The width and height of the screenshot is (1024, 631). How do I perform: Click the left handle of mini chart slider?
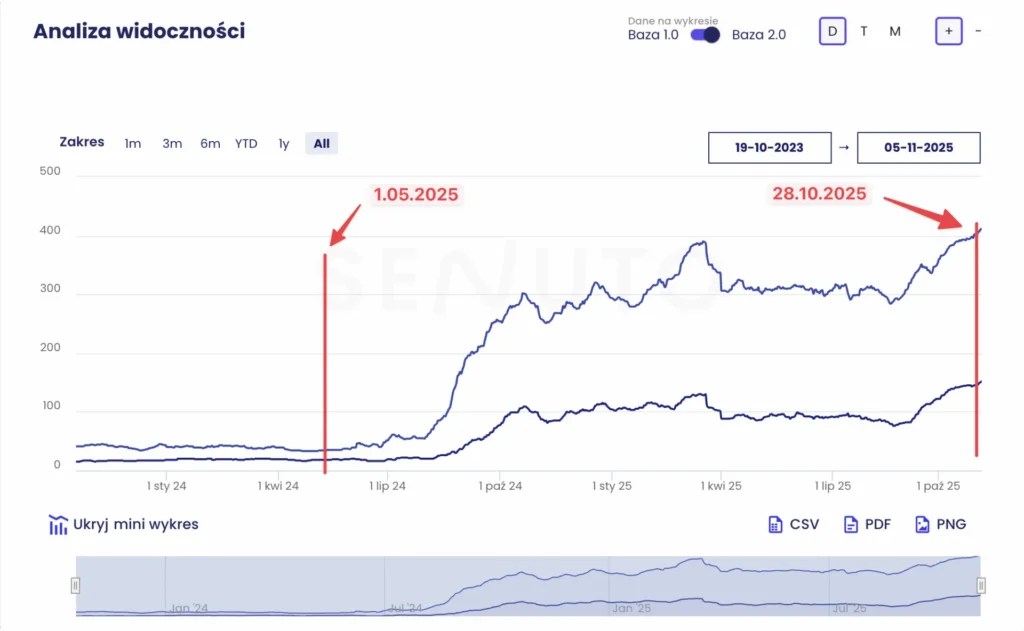pos(75,585)
